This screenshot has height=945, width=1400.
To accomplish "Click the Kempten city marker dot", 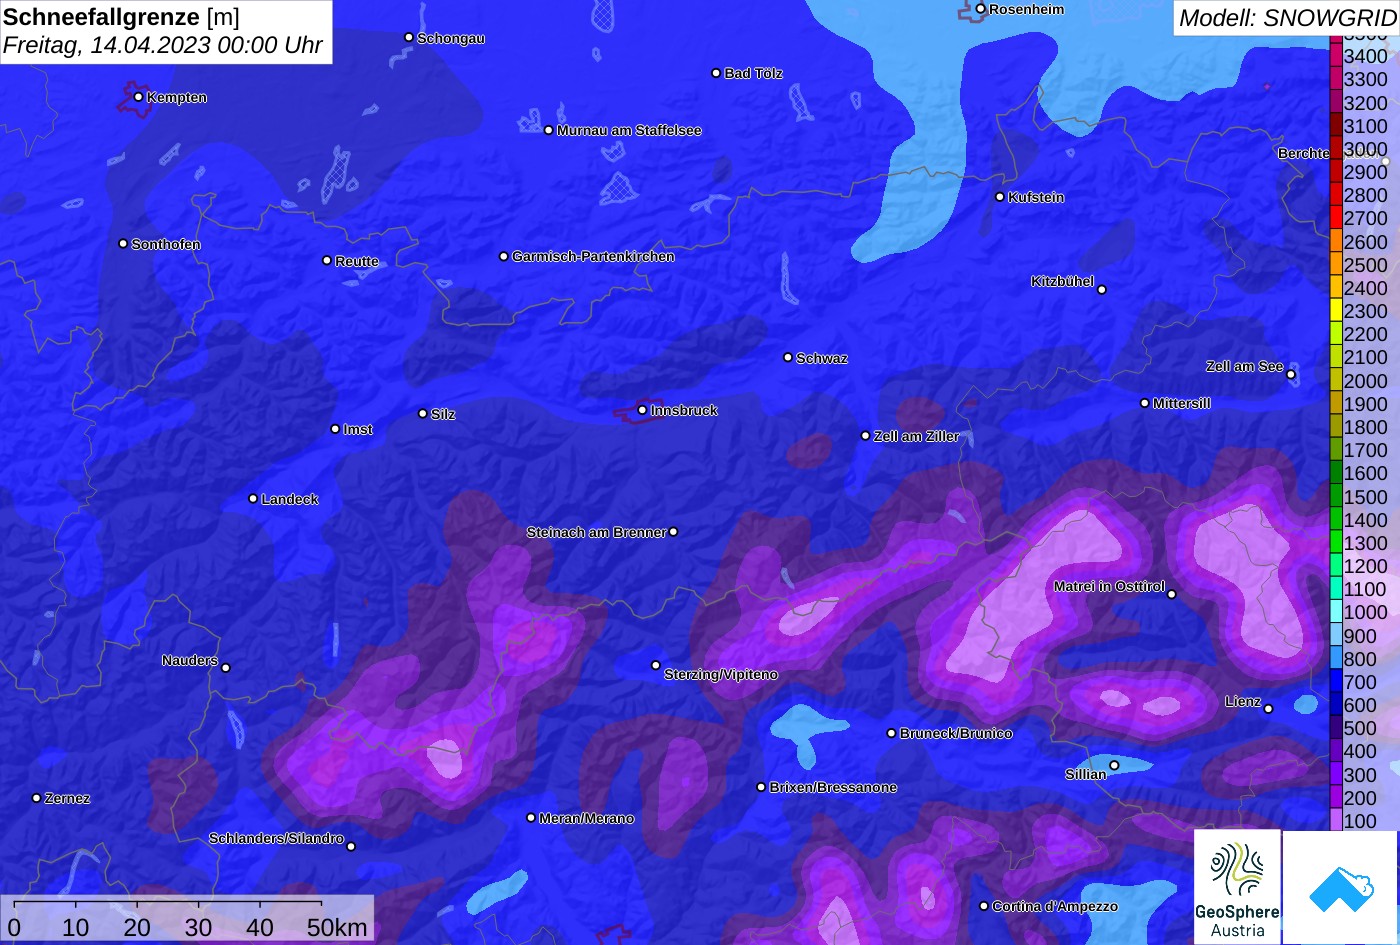I will tap(138, 97).
